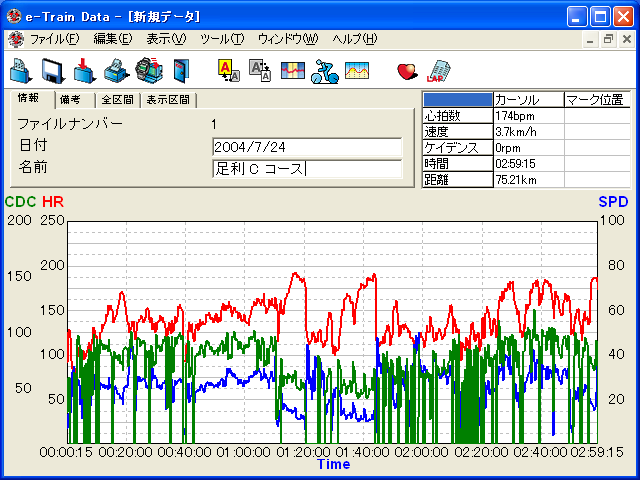
Task: Click the 日付 date input field
Action: (306, 147)
